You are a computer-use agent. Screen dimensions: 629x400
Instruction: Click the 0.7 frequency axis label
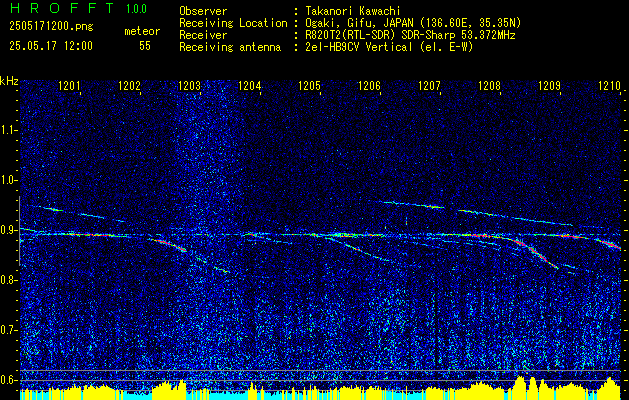(x=8, y=330)
